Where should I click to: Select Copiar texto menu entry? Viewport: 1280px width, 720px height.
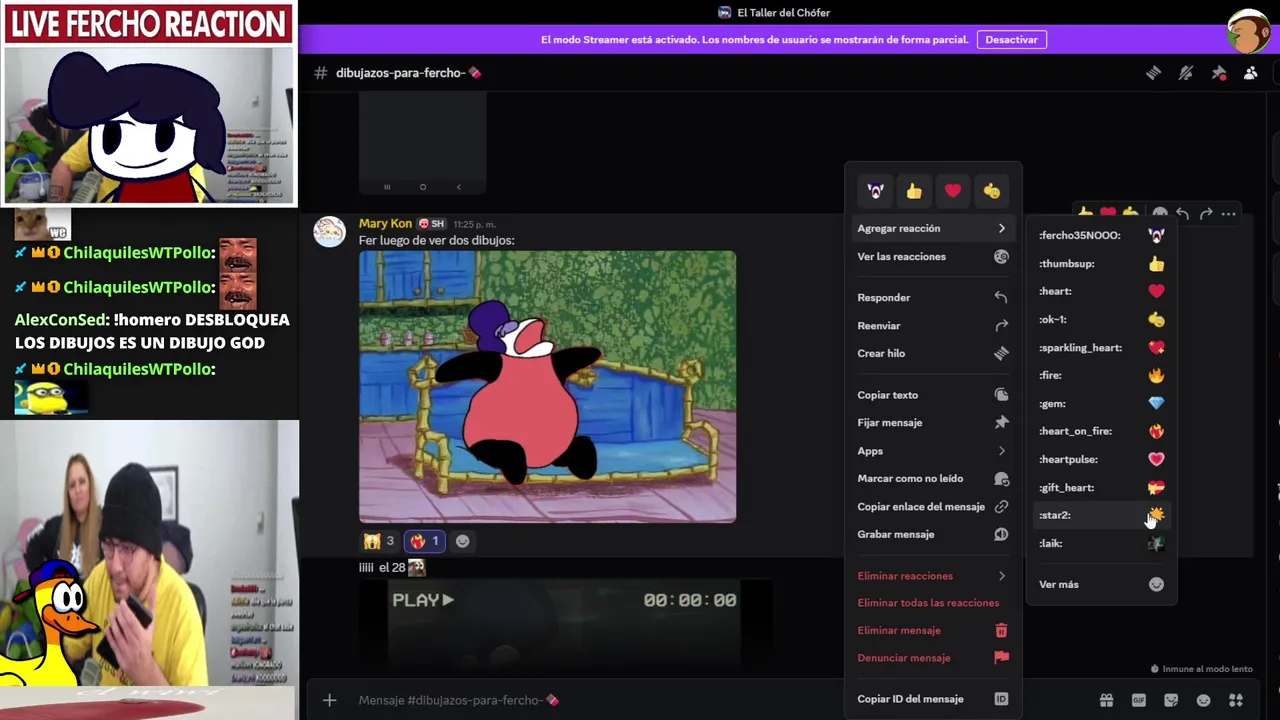pyautogui.click(x=932, y=395)
